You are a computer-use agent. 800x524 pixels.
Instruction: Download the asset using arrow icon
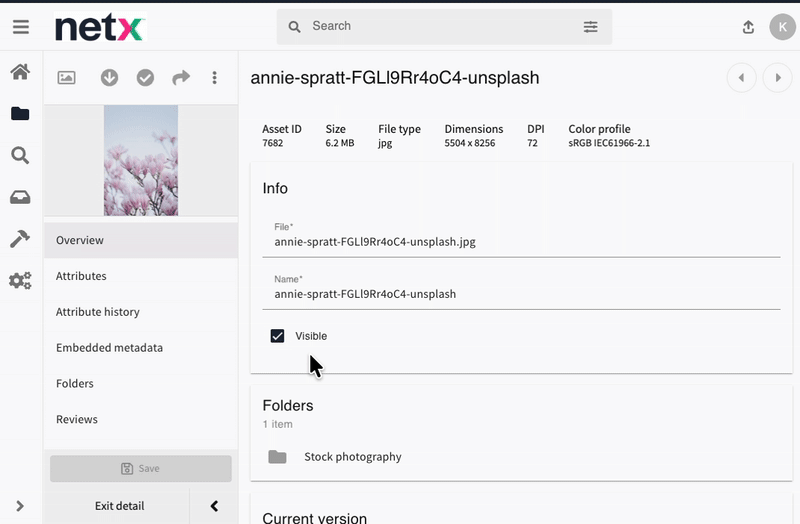coord(110,78)
